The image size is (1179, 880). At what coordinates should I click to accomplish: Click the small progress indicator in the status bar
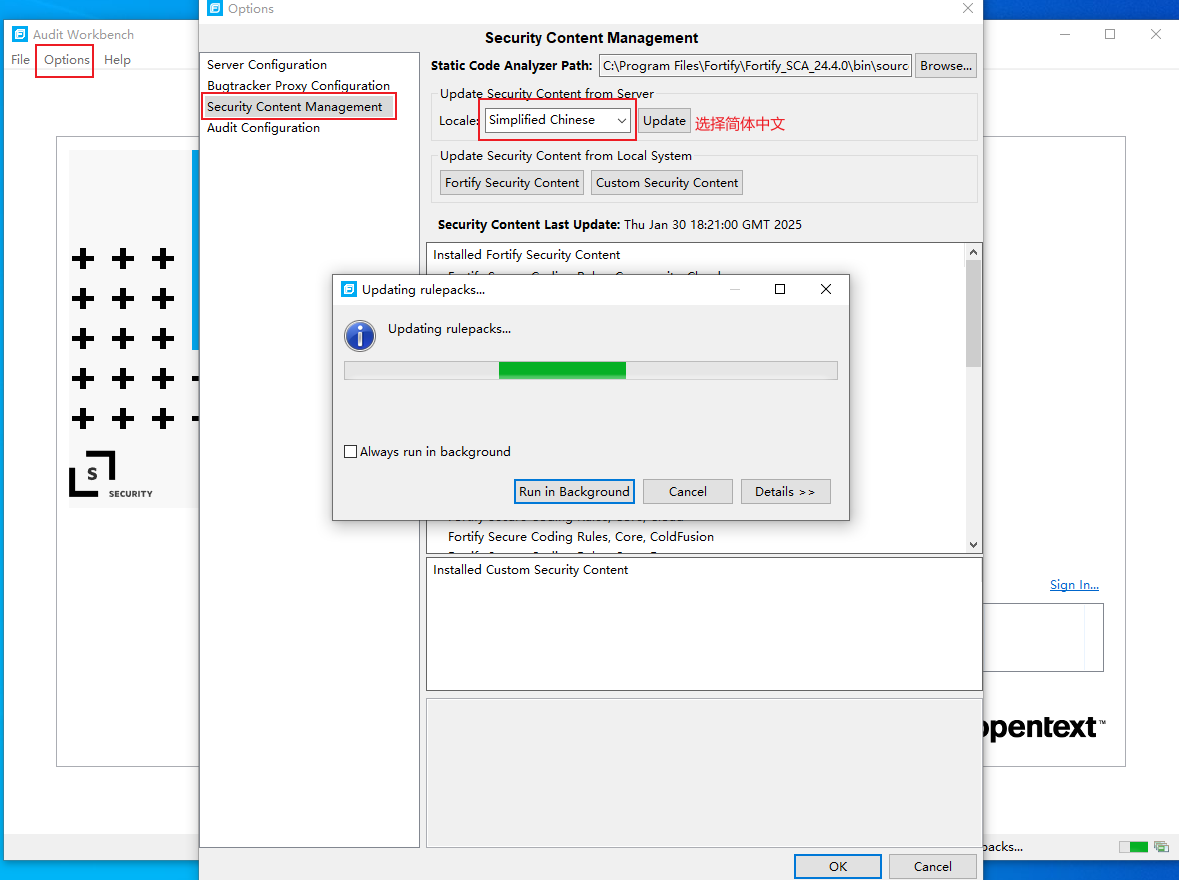(x=1134, y=847)
